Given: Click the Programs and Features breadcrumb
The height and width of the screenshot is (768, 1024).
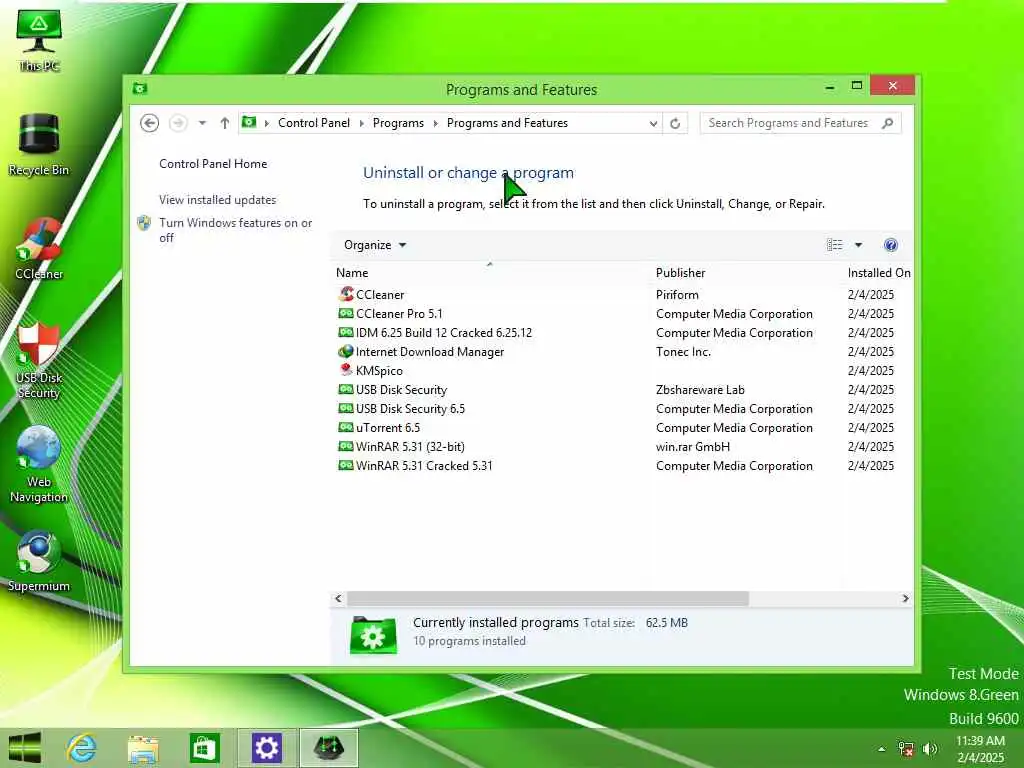Looking at the screenshot, I should (x=507, y=123).
